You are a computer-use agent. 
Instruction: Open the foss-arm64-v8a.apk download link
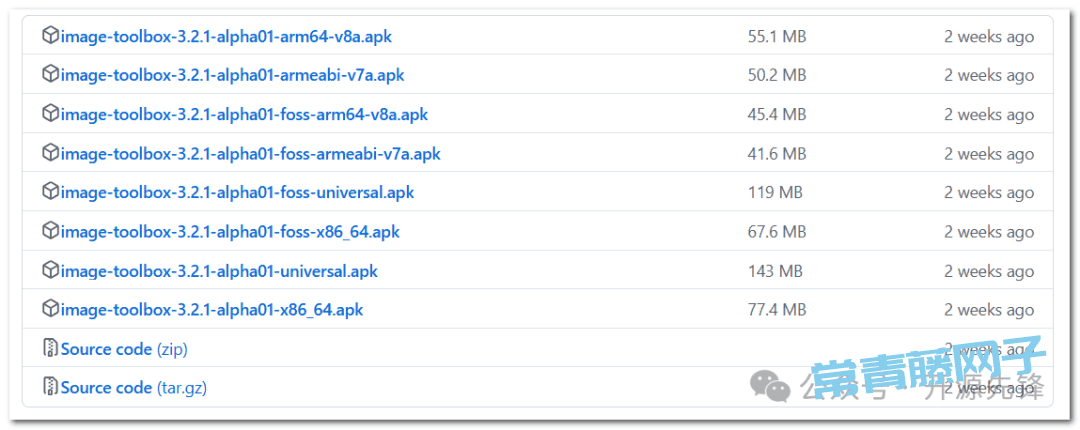(x=244, y=114)
